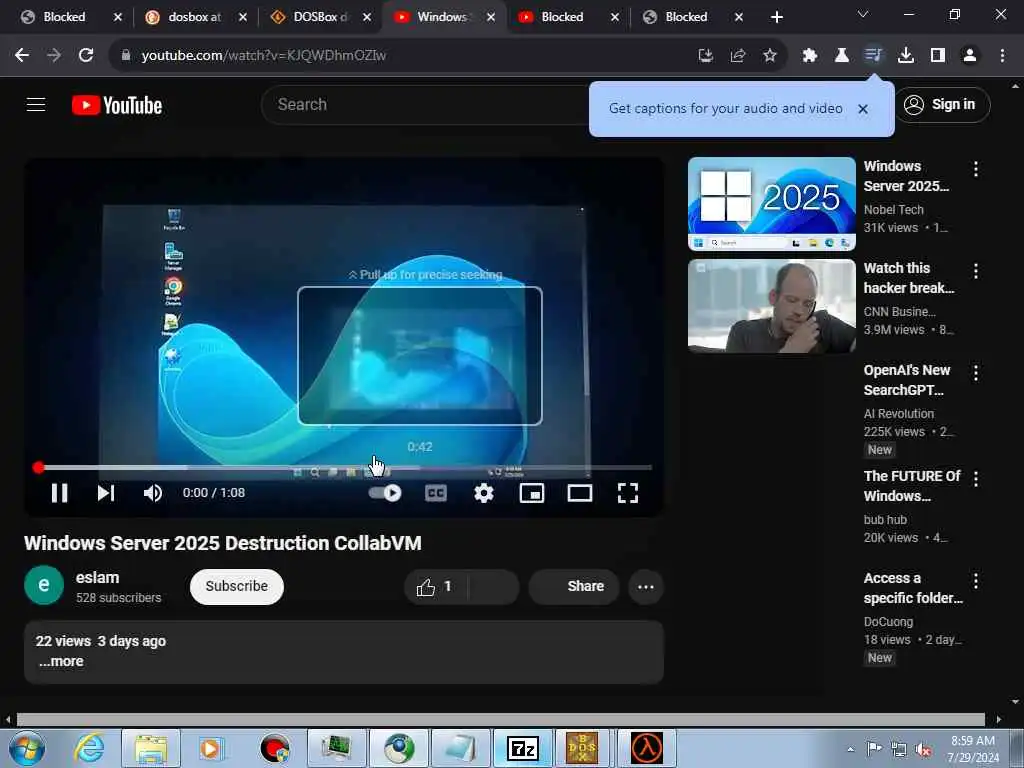
Task: Pause the video with the pause button
Action: [x=59, y=493]
